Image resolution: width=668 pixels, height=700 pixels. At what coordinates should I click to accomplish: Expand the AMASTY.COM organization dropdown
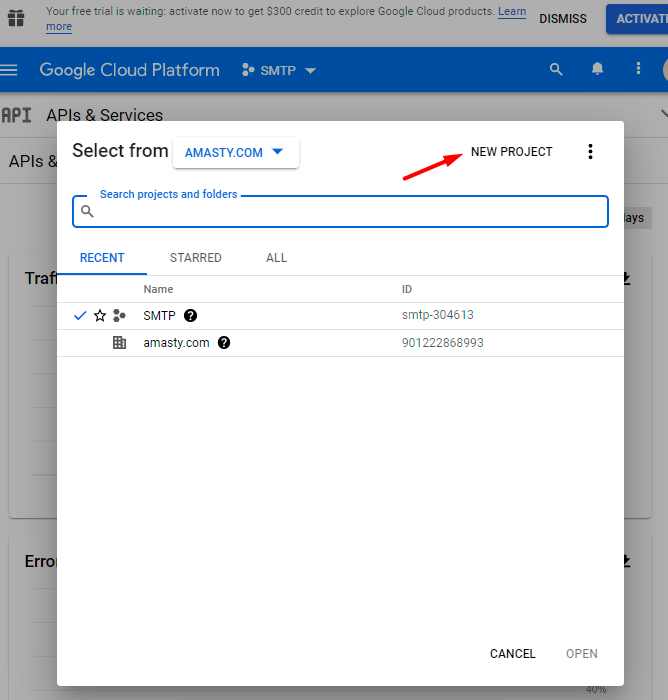coord(236,153)
